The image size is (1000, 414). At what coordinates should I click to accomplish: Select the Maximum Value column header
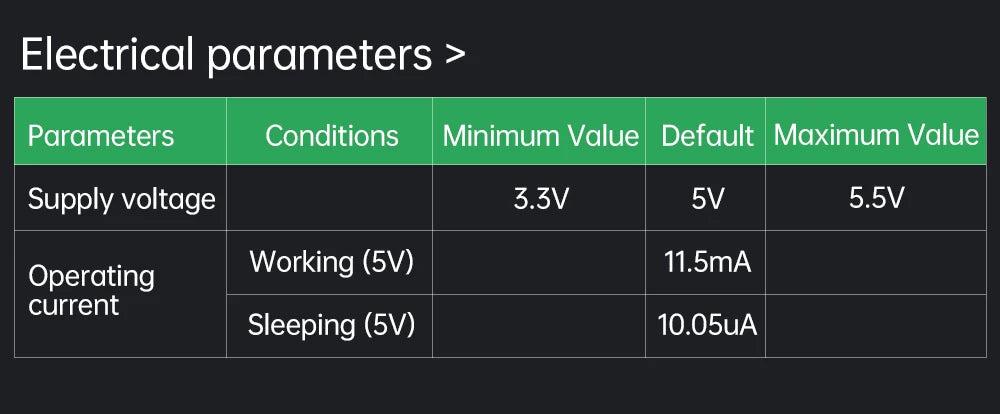click(876, 136)
